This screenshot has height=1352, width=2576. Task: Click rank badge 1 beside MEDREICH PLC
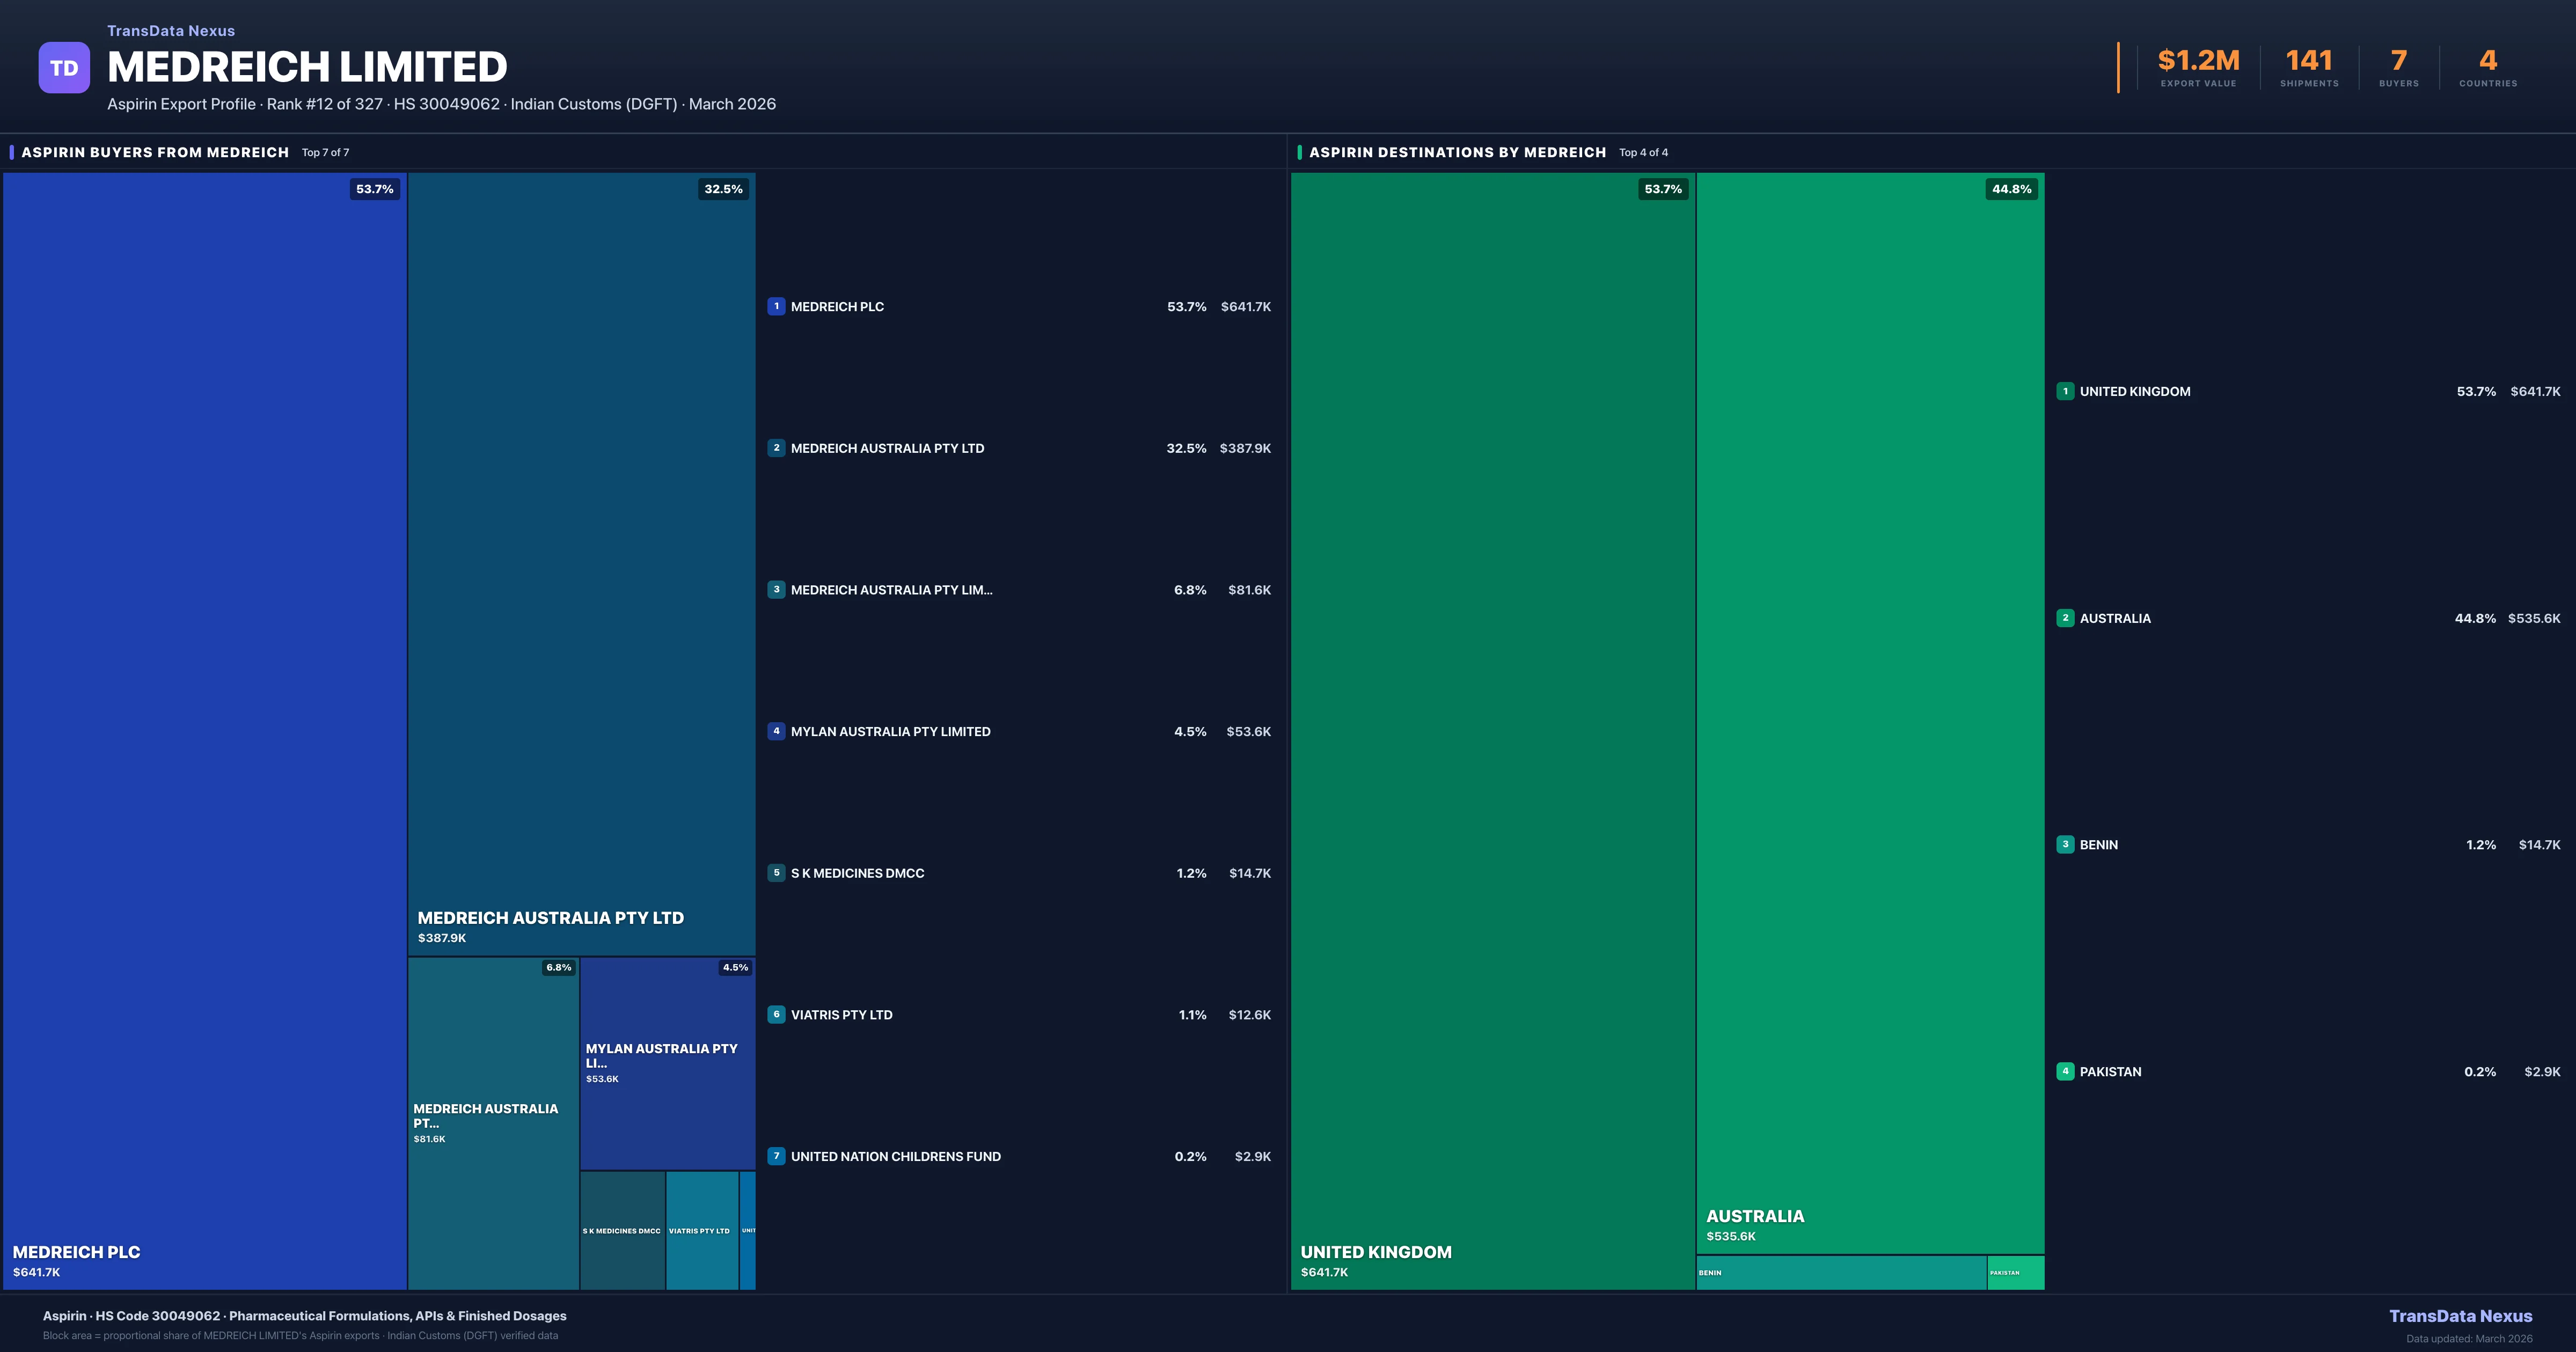[x=776, y=307]
